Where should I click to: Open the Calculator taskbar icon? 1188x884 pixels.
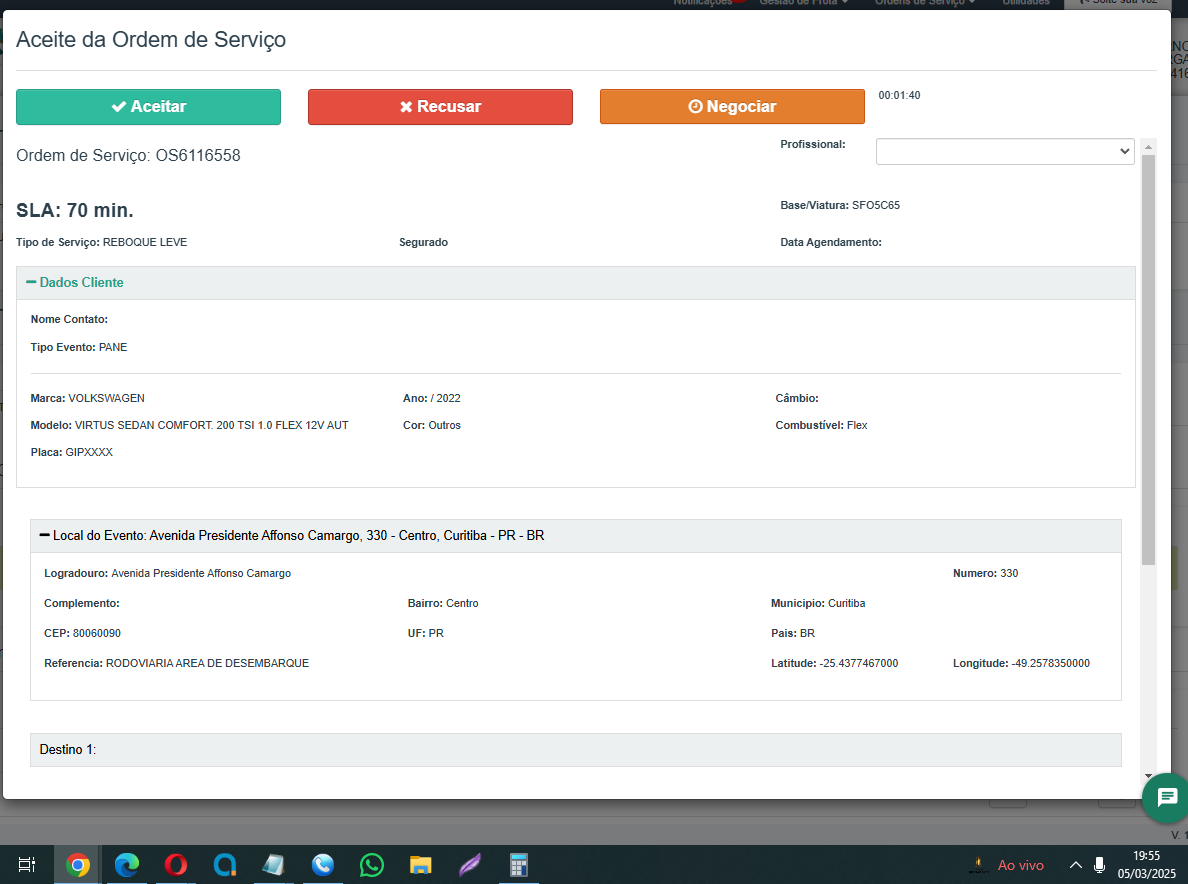(518, 865)
